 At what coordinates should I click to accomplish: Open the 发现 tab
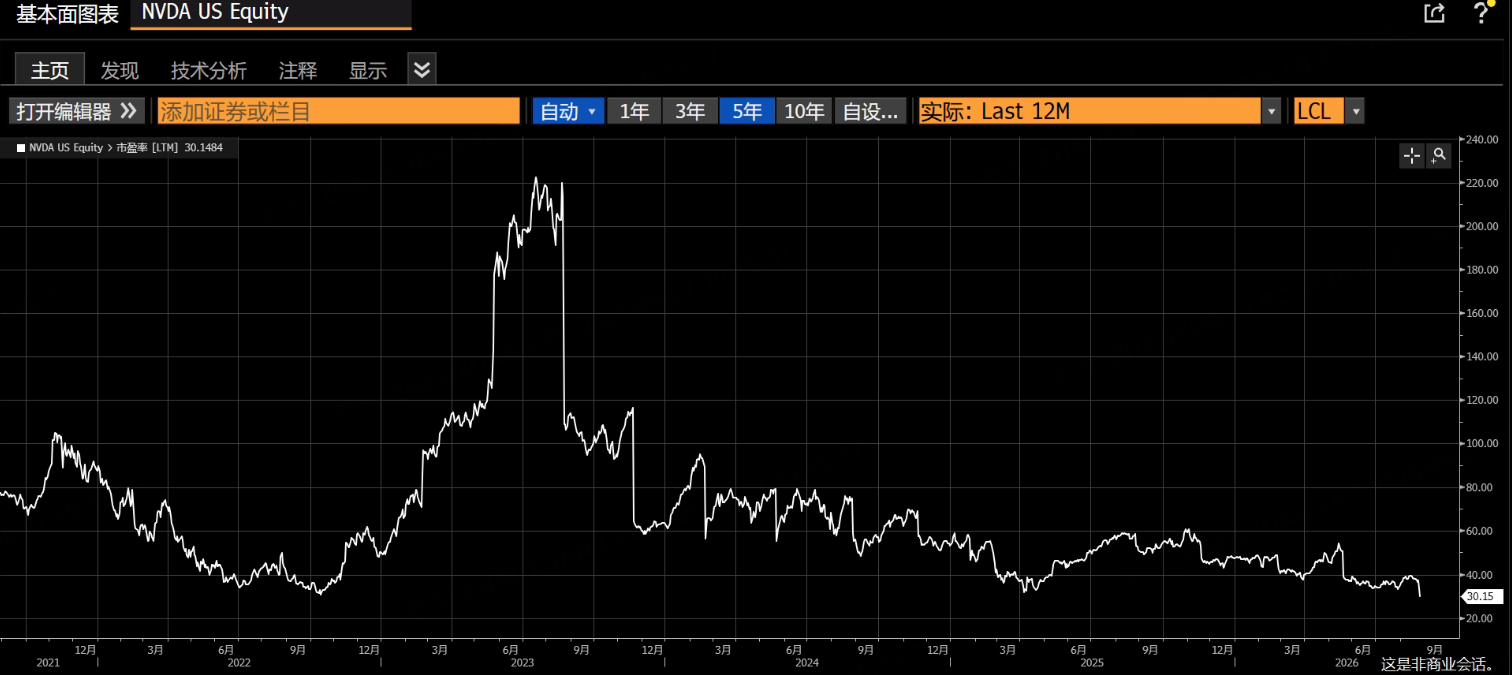120,70
